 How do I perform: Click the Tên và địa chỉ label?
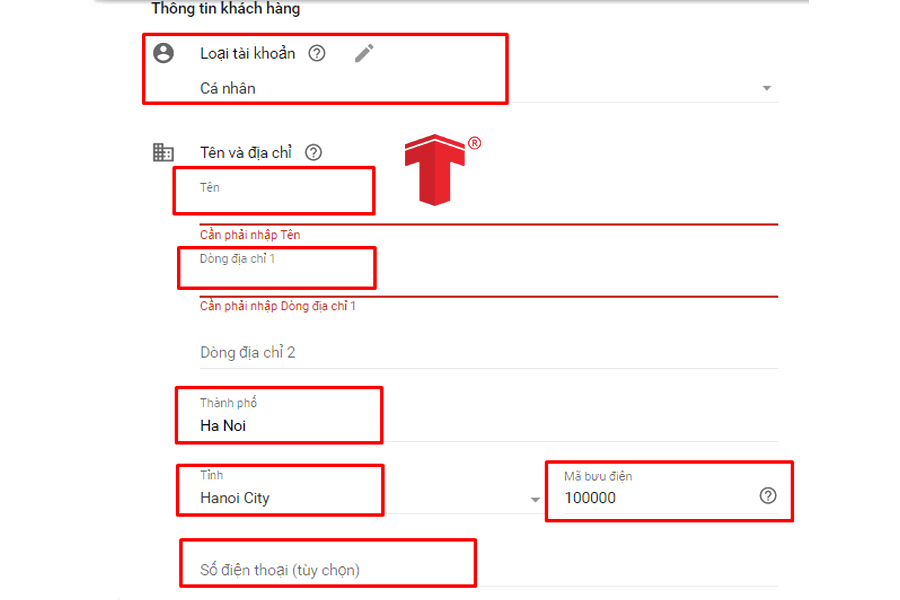pos(246,153)
